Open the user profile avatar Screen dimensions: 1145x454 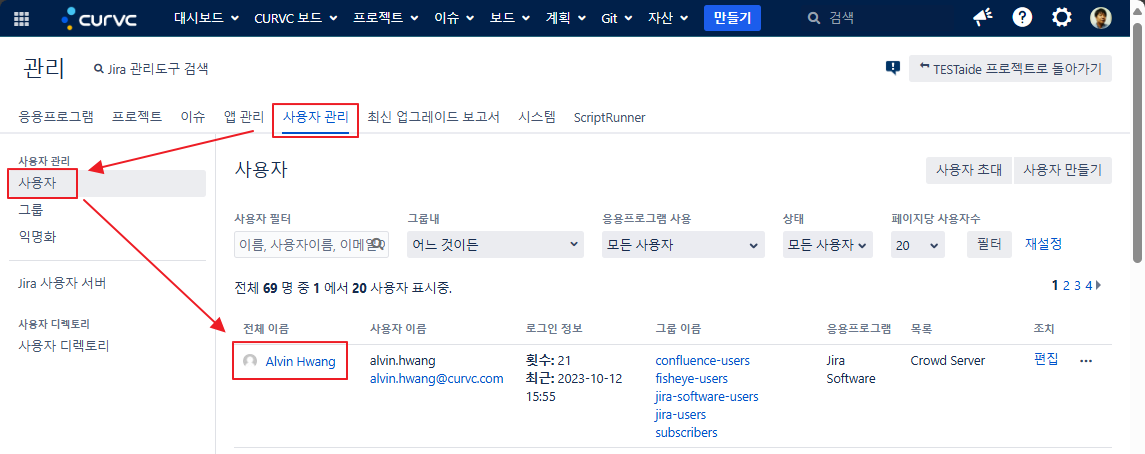(x=1100, y=18)
